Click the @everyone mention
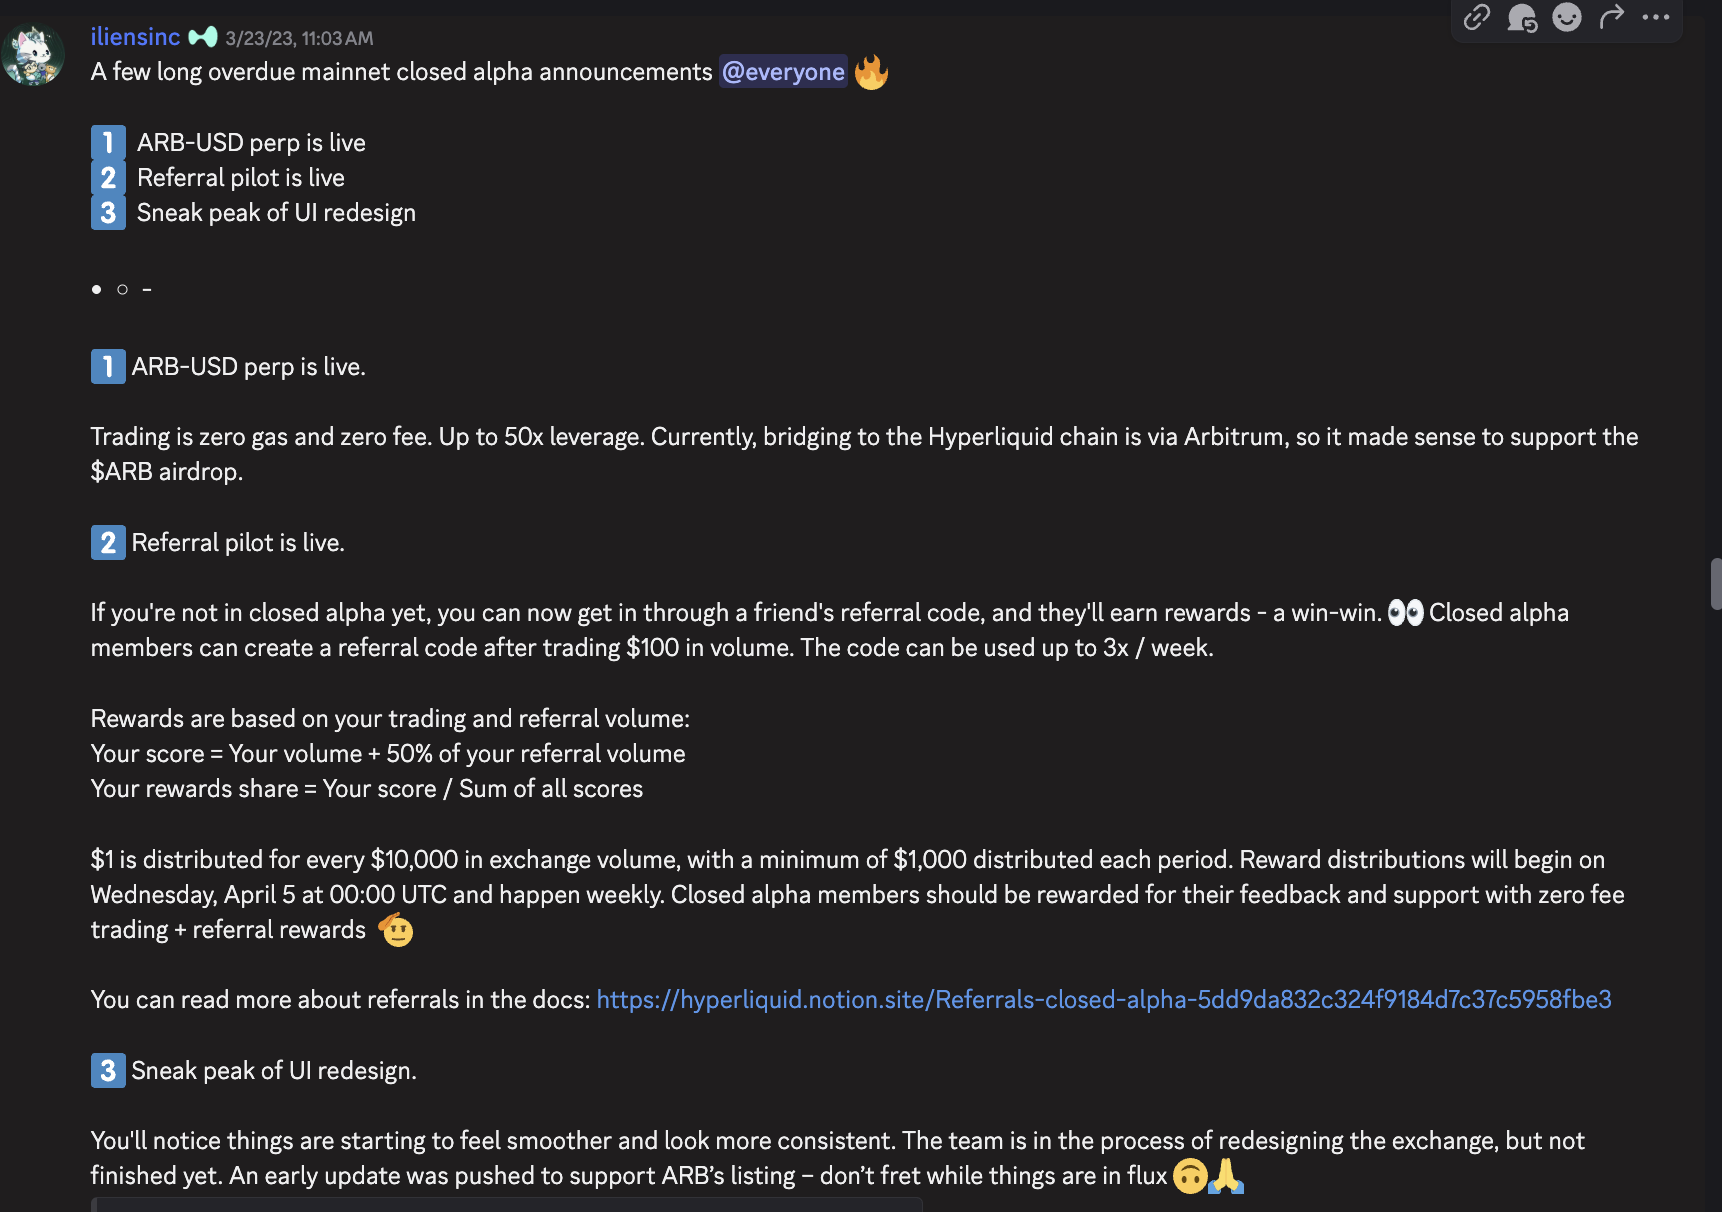1722x1212 pixels. click(783, 71)
